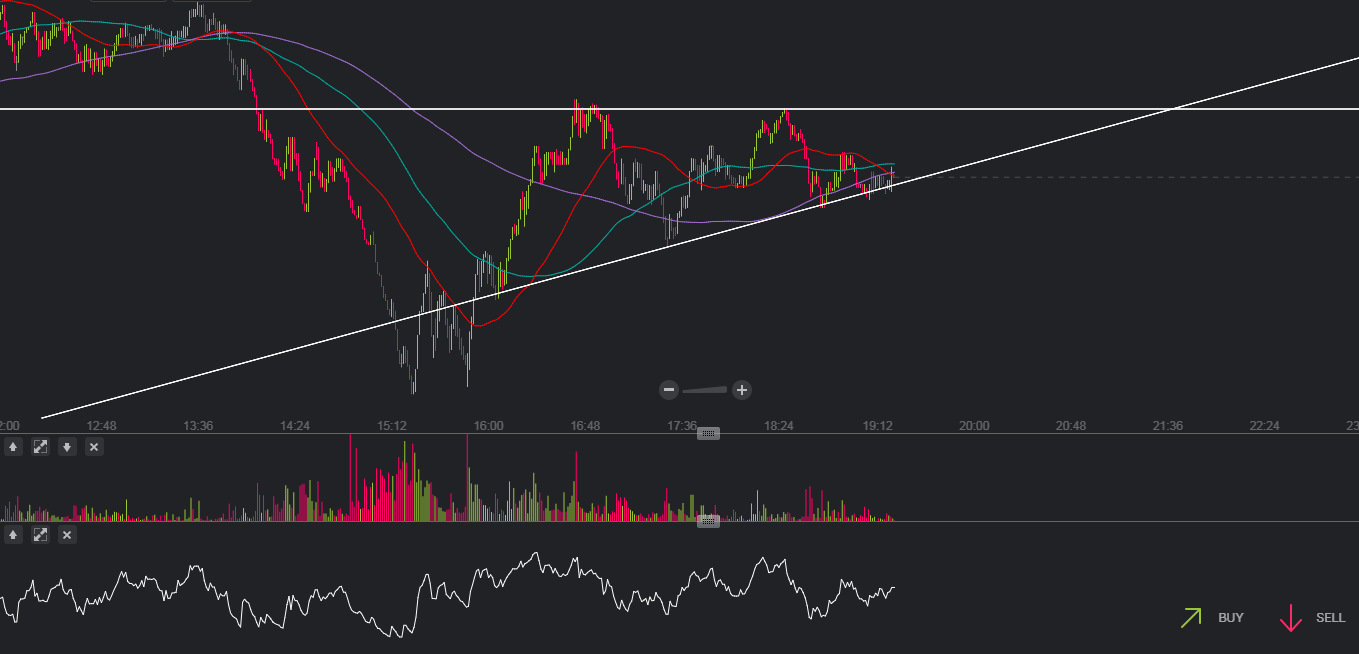
Task: Click the 15:12 time axis label
Action: tap(392, 426)
